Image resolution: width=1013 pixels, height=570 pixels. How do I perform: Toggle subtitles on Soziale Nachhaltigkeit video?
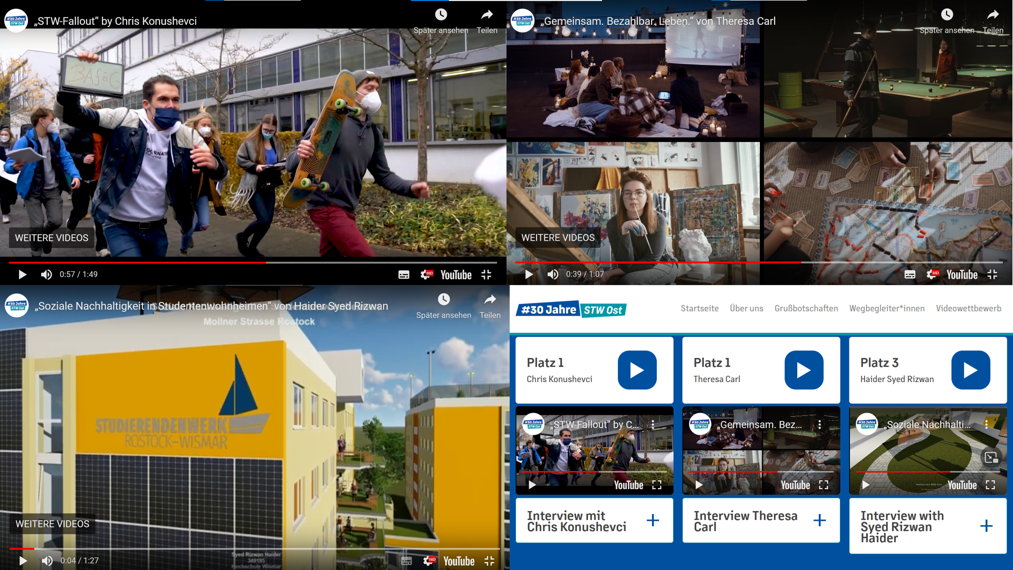[x=406, y=560]
